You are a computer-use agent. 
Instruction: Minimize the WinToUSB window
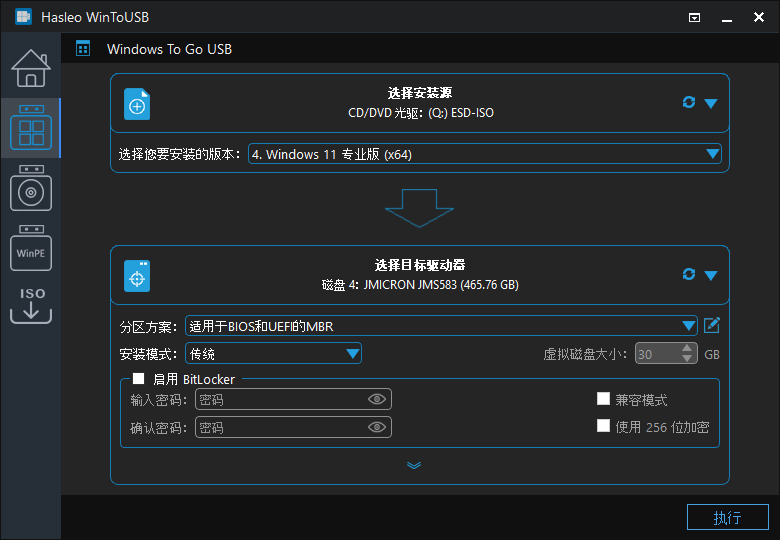[x=727, y=18]
